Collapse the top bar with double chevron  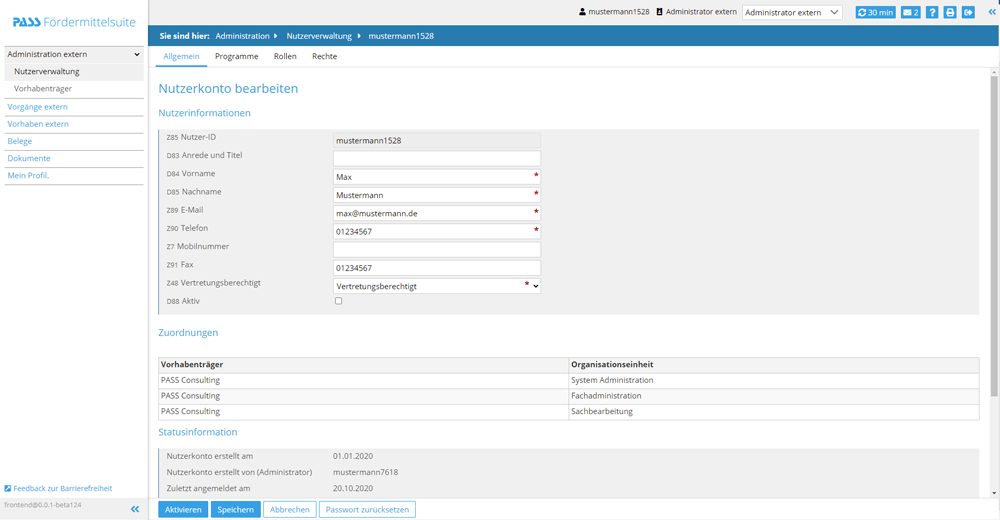(x=992, y=11)
